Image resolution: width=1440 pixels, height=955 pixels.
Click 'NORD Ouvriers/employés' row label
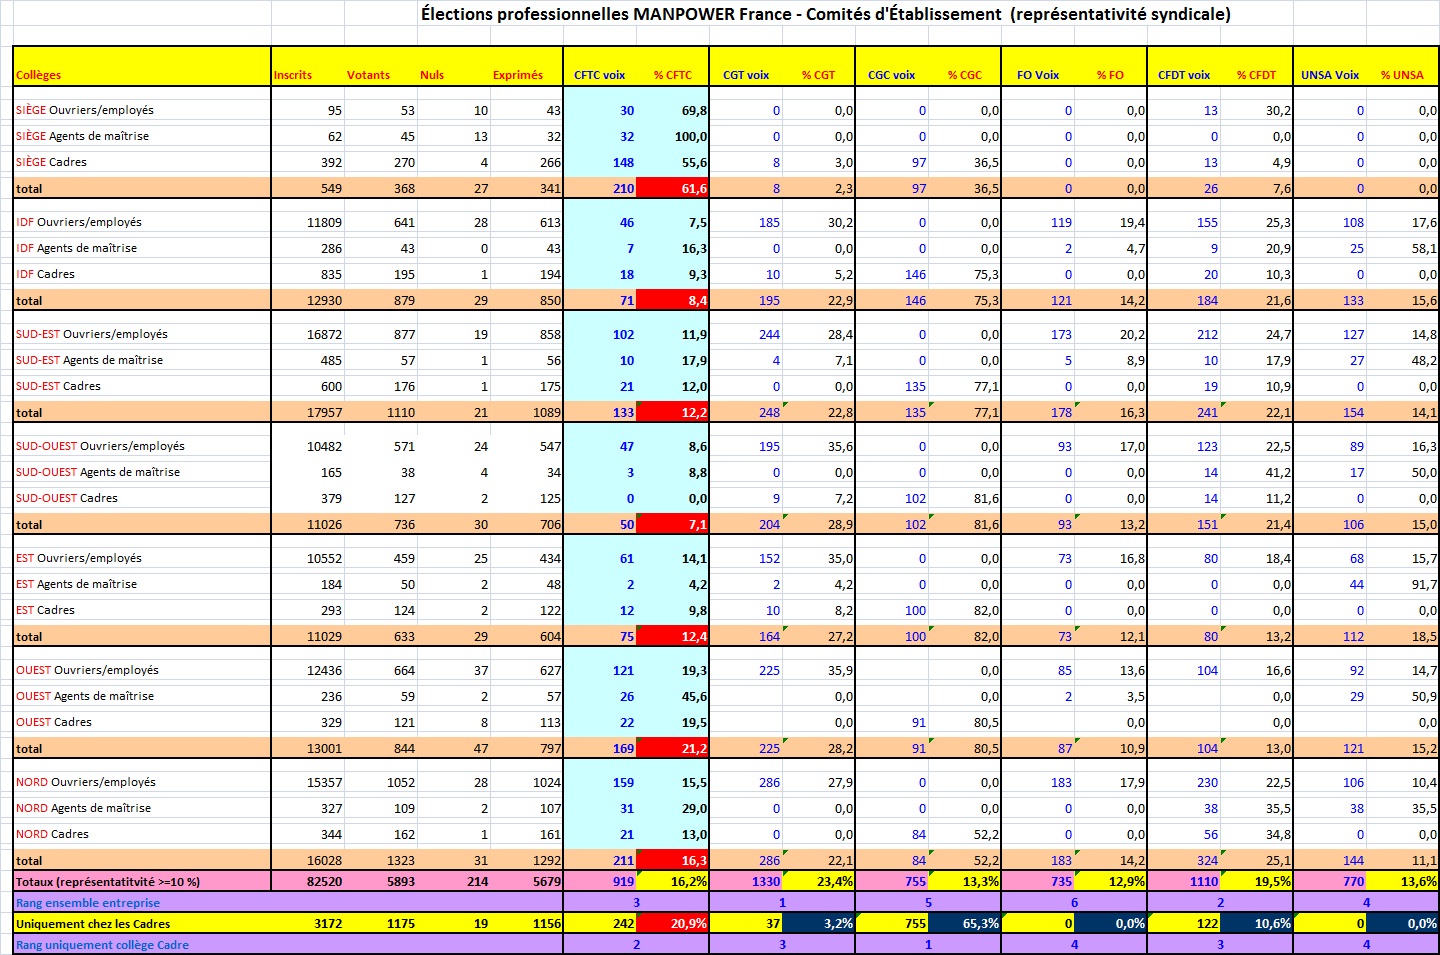[86, 782]
